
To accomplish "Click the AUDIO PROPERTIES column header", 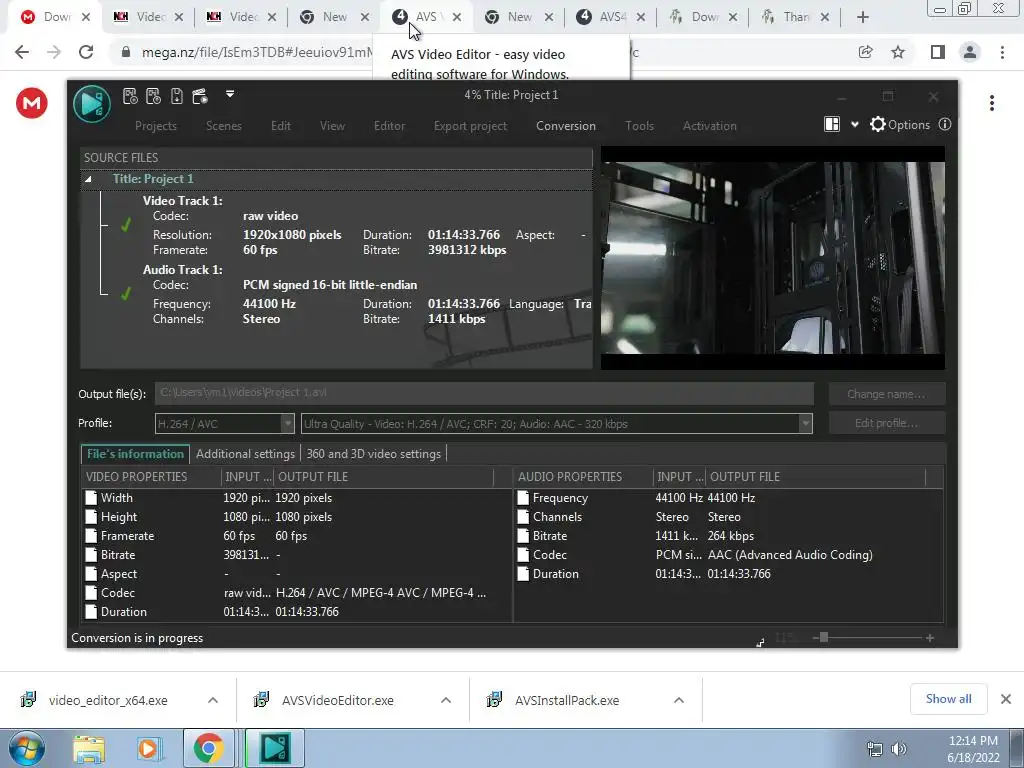I will point(583,477).
